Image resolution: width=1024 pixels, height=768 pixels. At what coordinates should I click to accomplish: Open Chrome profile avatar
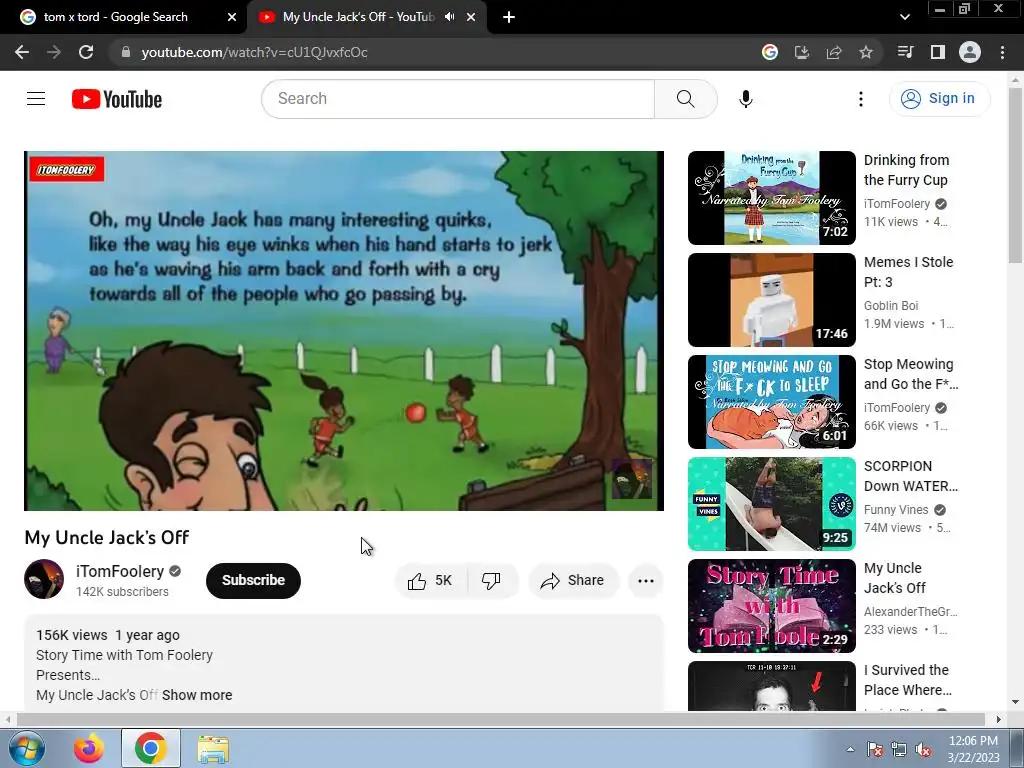point(970,52)
